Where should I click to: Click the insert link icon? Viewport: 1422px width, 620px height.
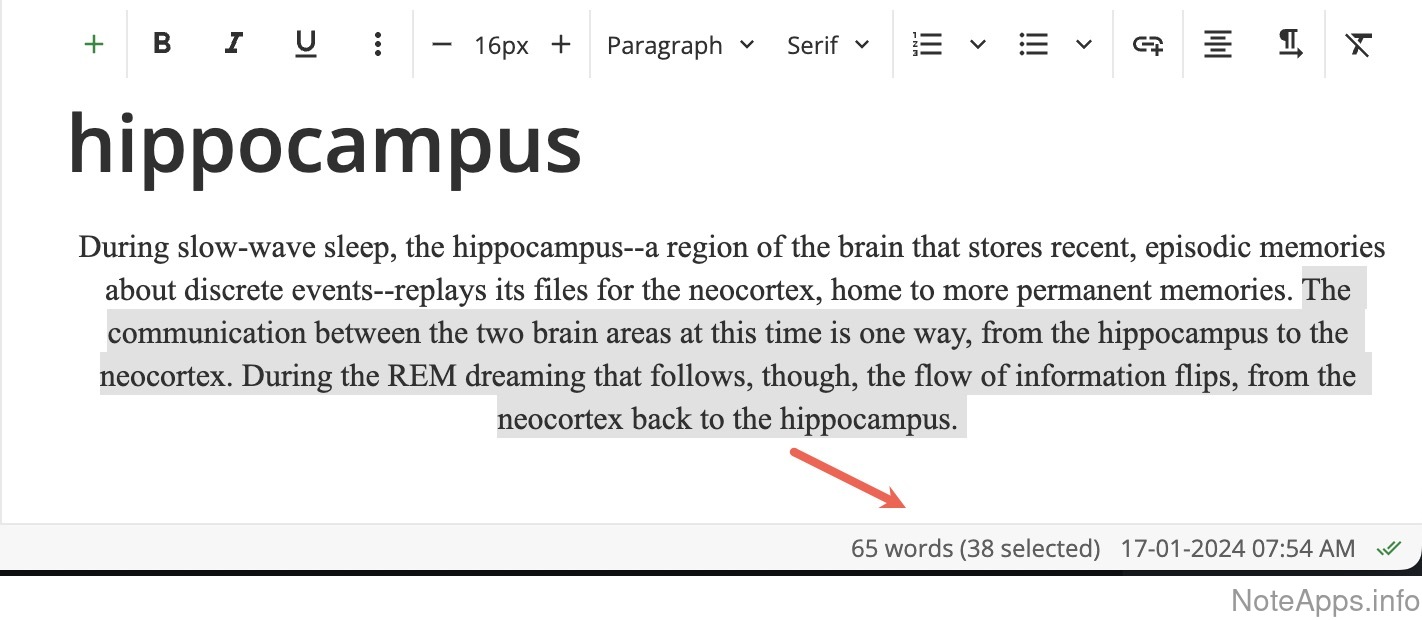1147,44
